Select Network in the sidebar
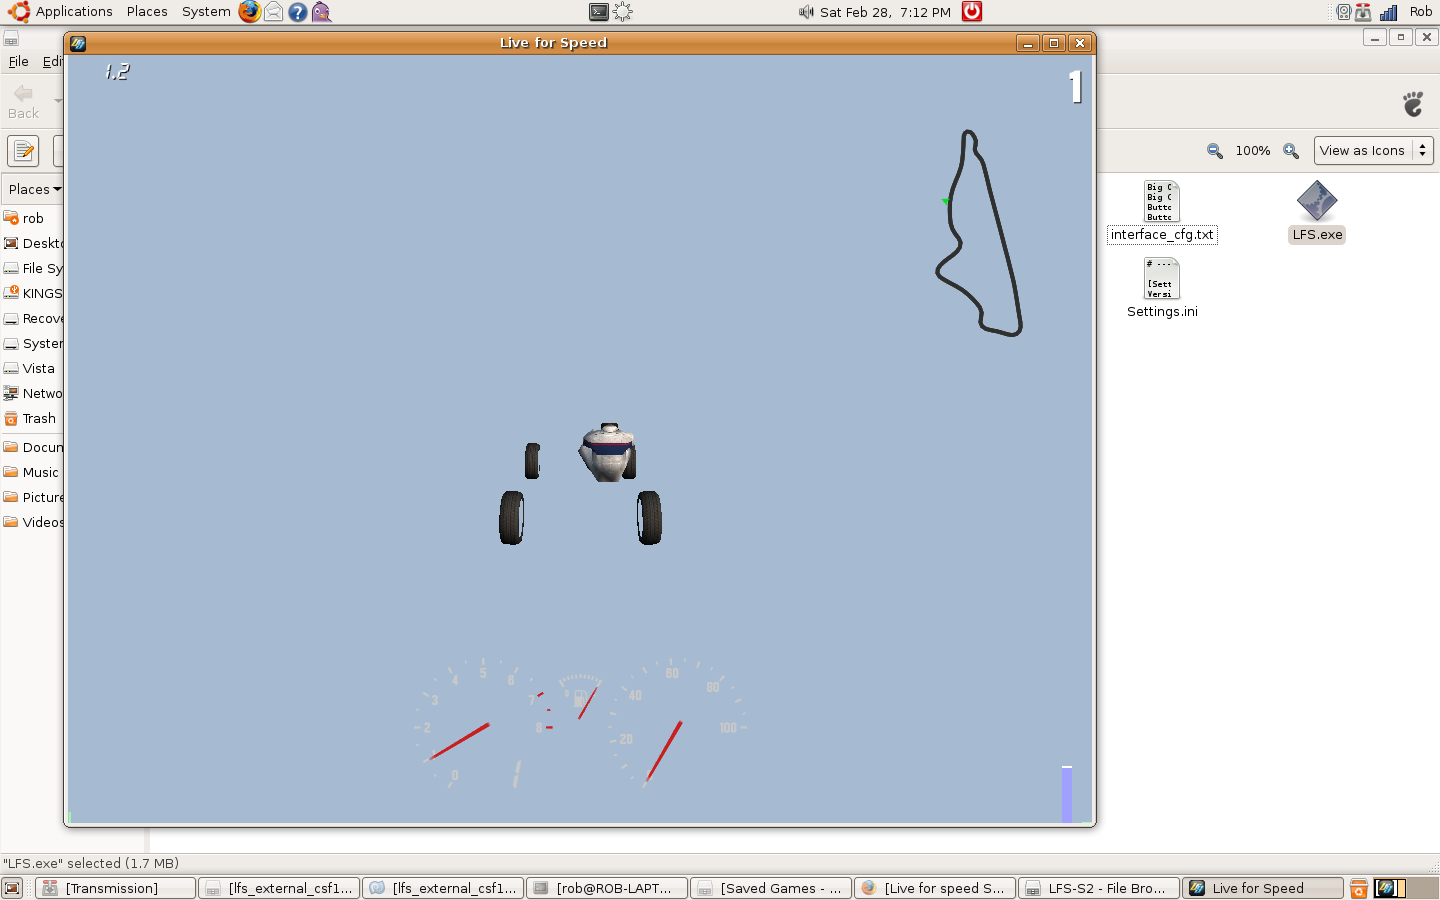The width and height of the screenshot is (1440, 900). (x=33, y=393)
